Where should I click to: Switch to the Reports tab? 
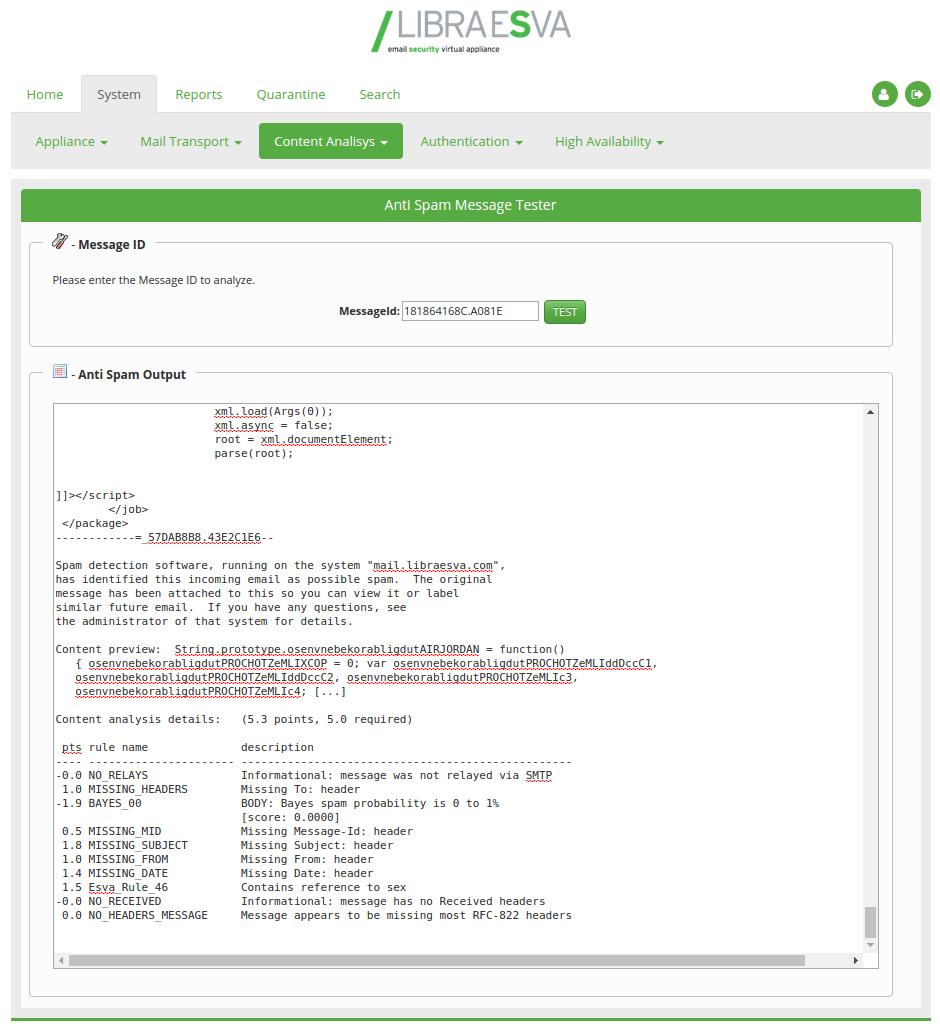[x=198, y=94]
